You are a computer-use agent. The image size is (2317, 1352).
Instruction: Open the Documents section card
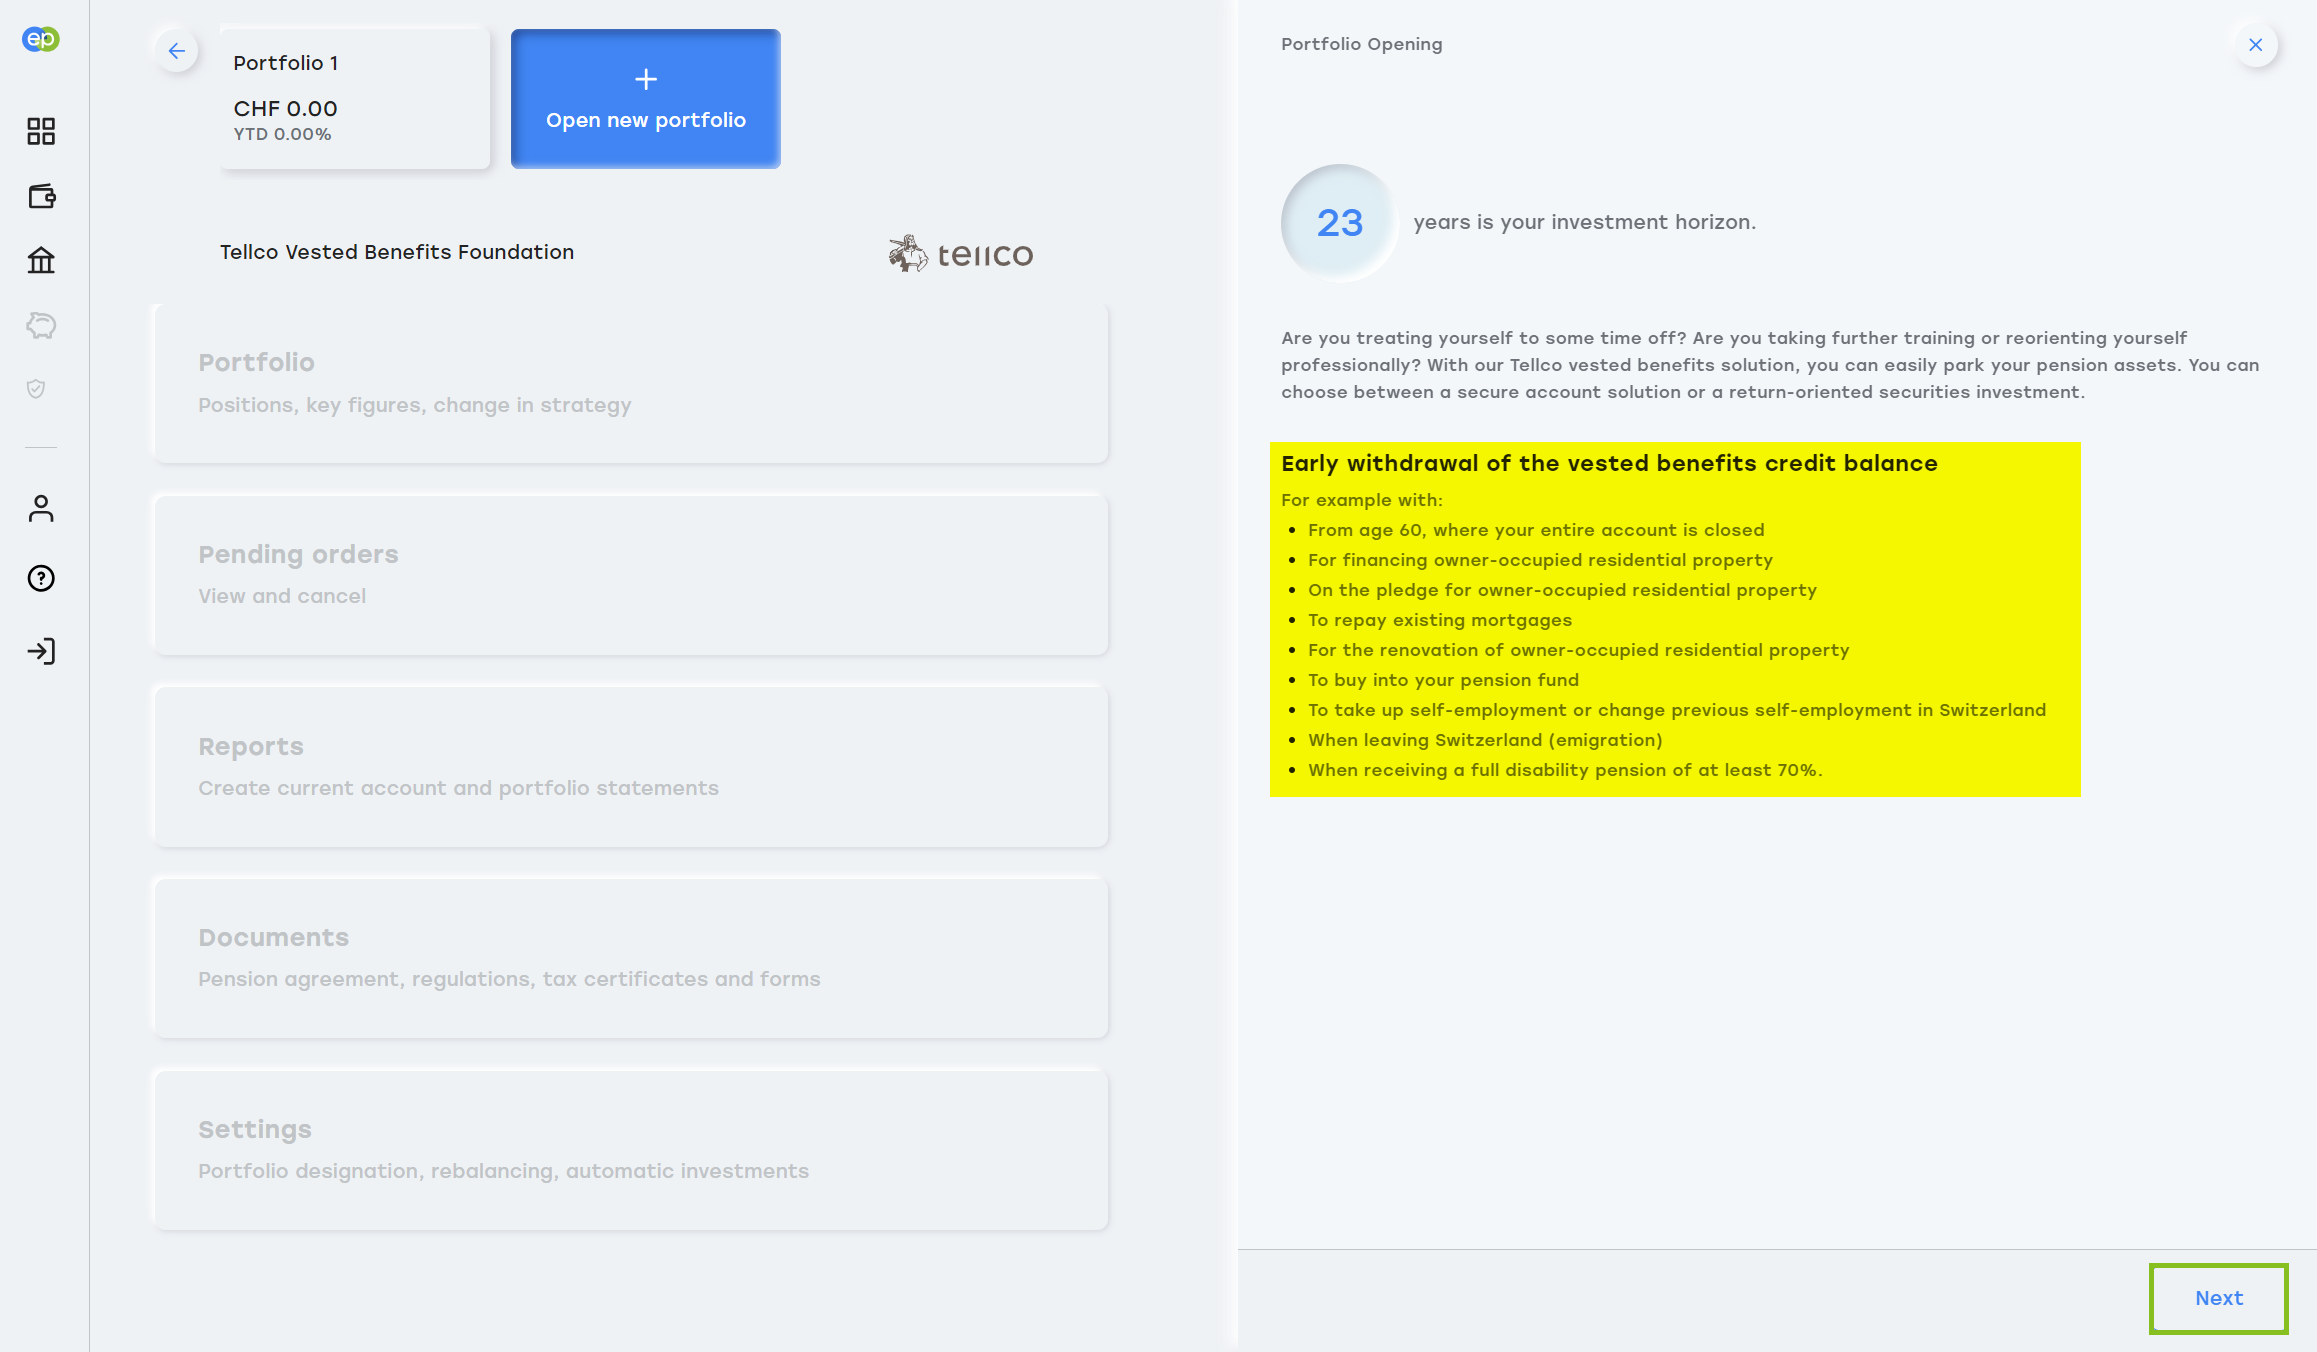(x=631, y=957)
